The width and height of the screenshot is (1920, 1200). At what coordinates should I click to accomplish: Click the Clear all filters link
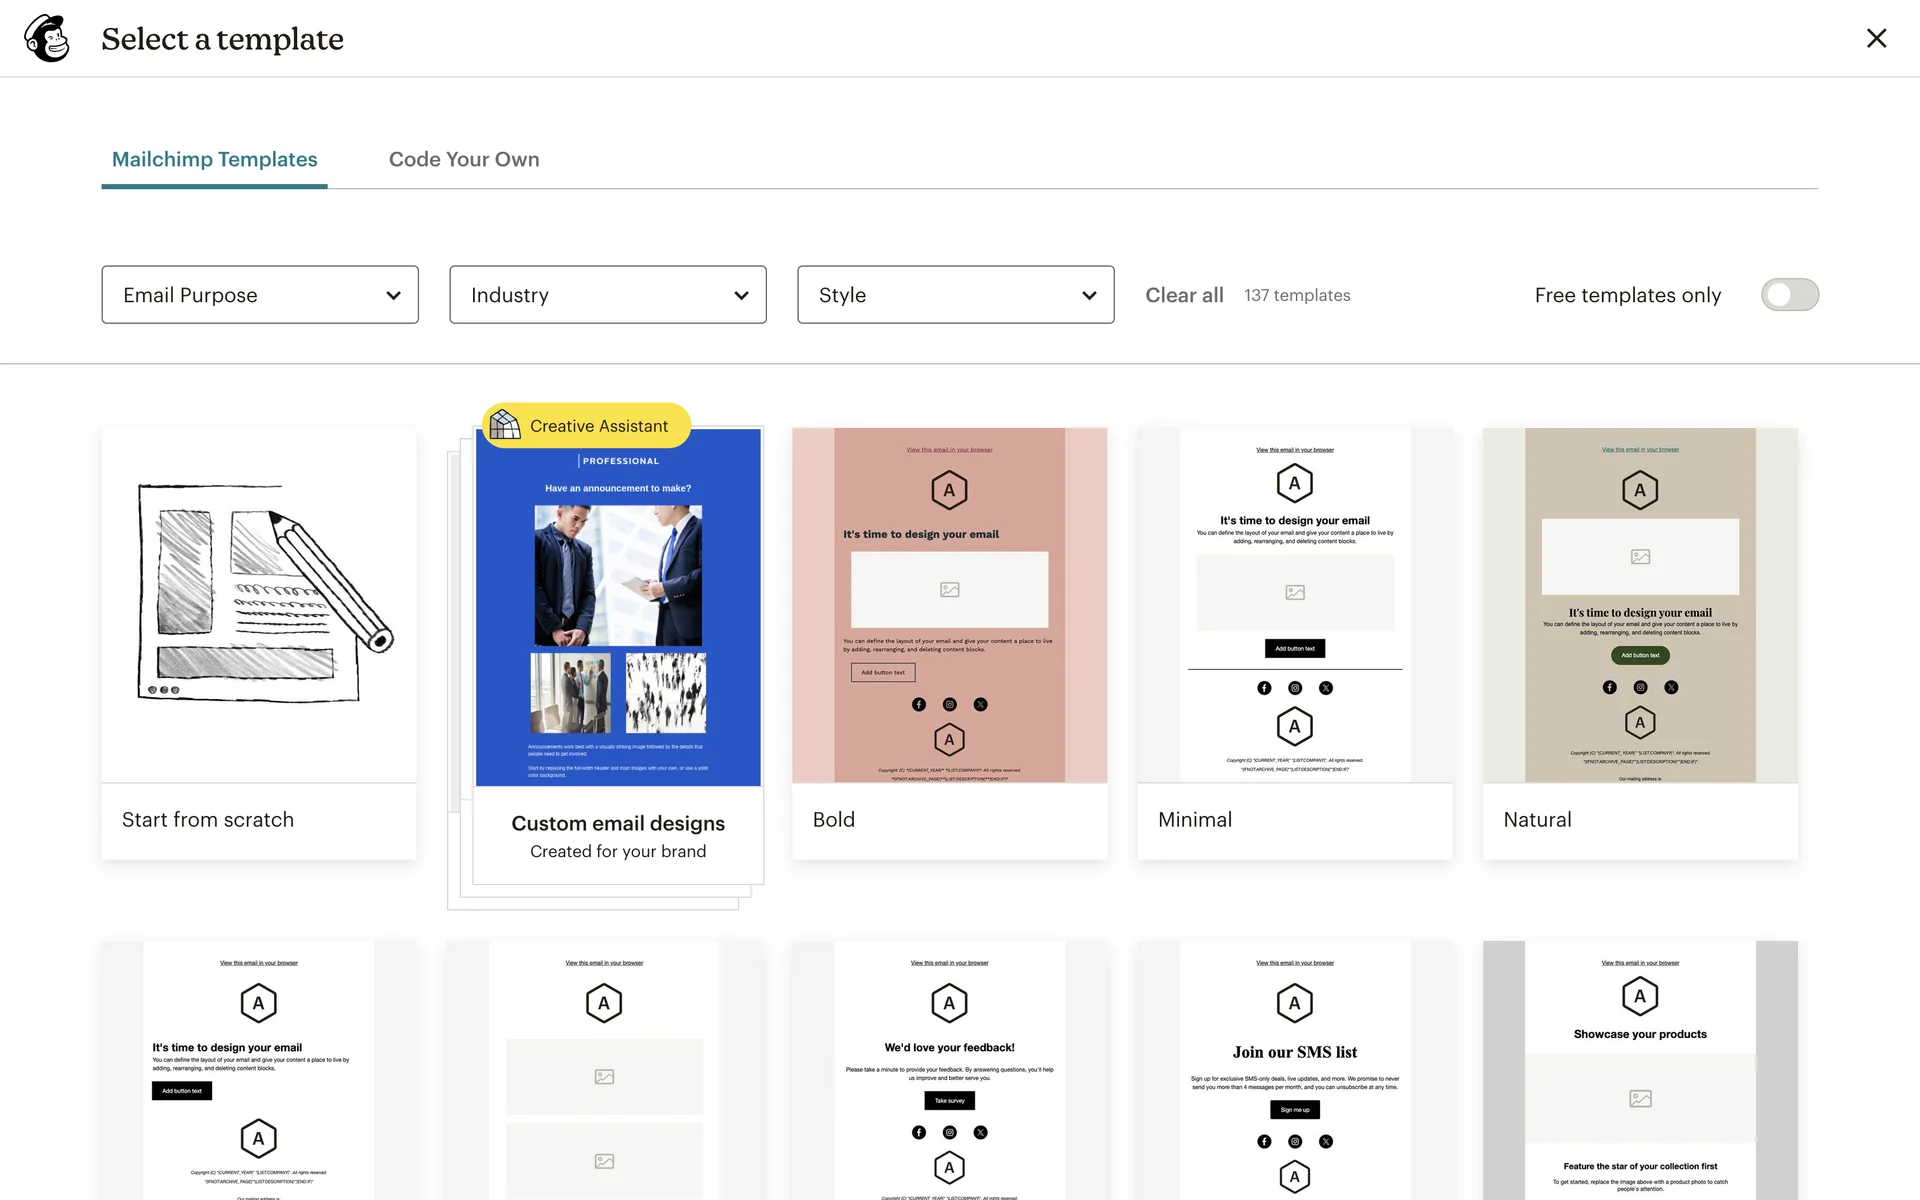pos(1184,295)
